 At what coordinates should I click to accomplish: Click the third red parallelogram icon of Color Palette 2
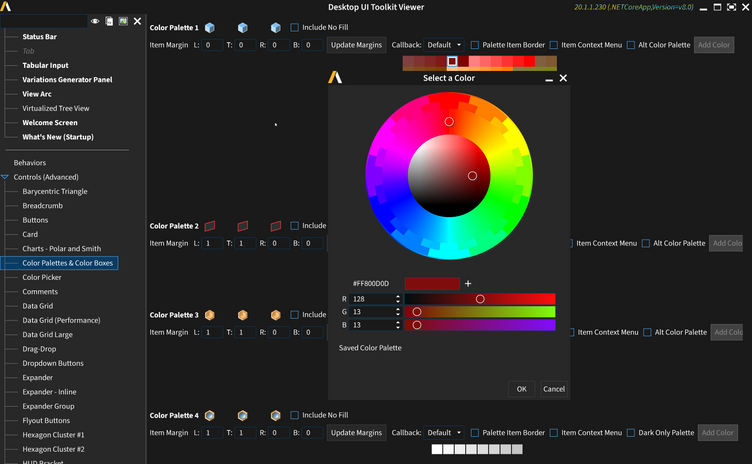click(276, 226)
